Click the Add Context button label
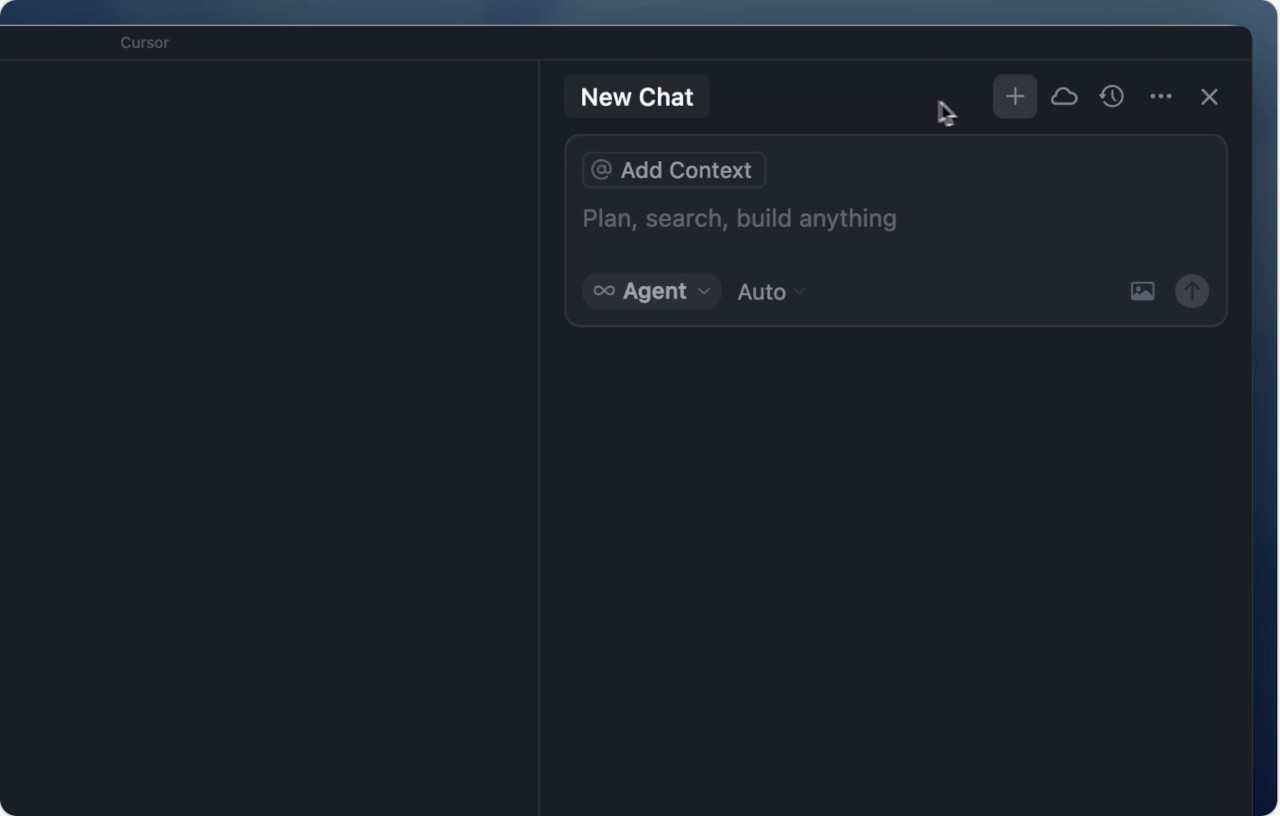1280x816 pixels. pyautogui.click(x=686, y=170)
